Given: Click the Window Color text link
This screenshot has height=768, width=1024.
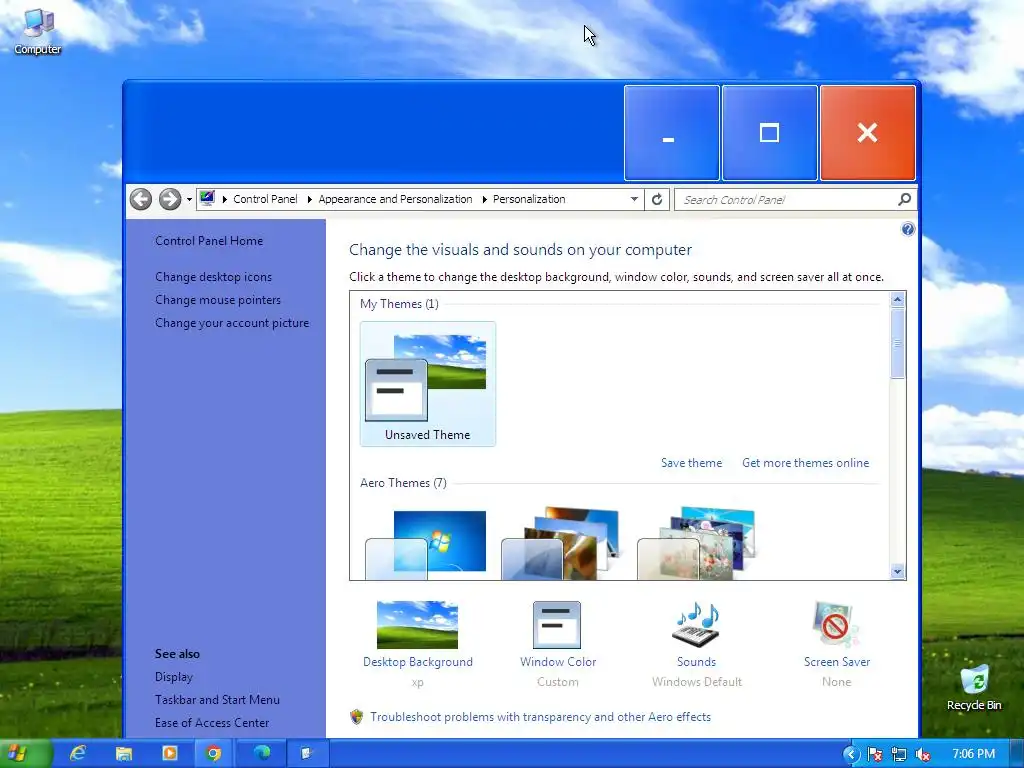Looking at the screenshot, I should (x=558, y=662).
